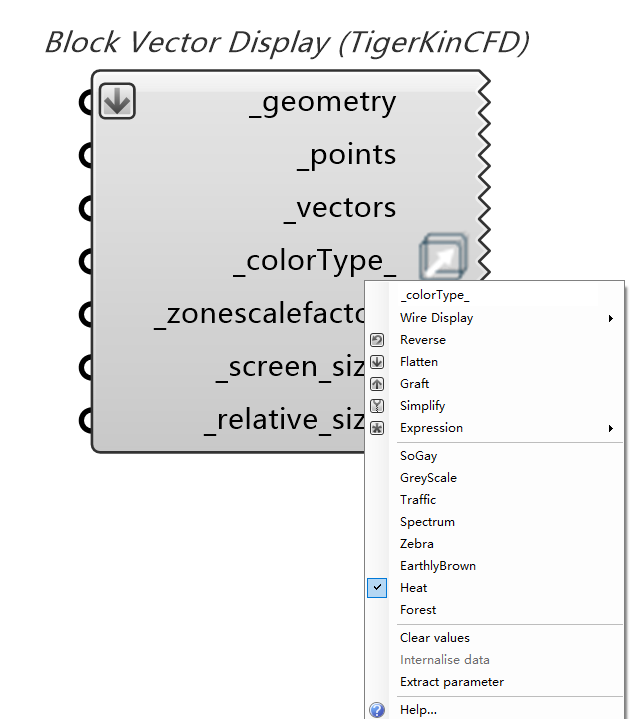The width and height of the screenshot is (630, 719).
Task: Click the Reverse icon in context menu
Action: 377,340
